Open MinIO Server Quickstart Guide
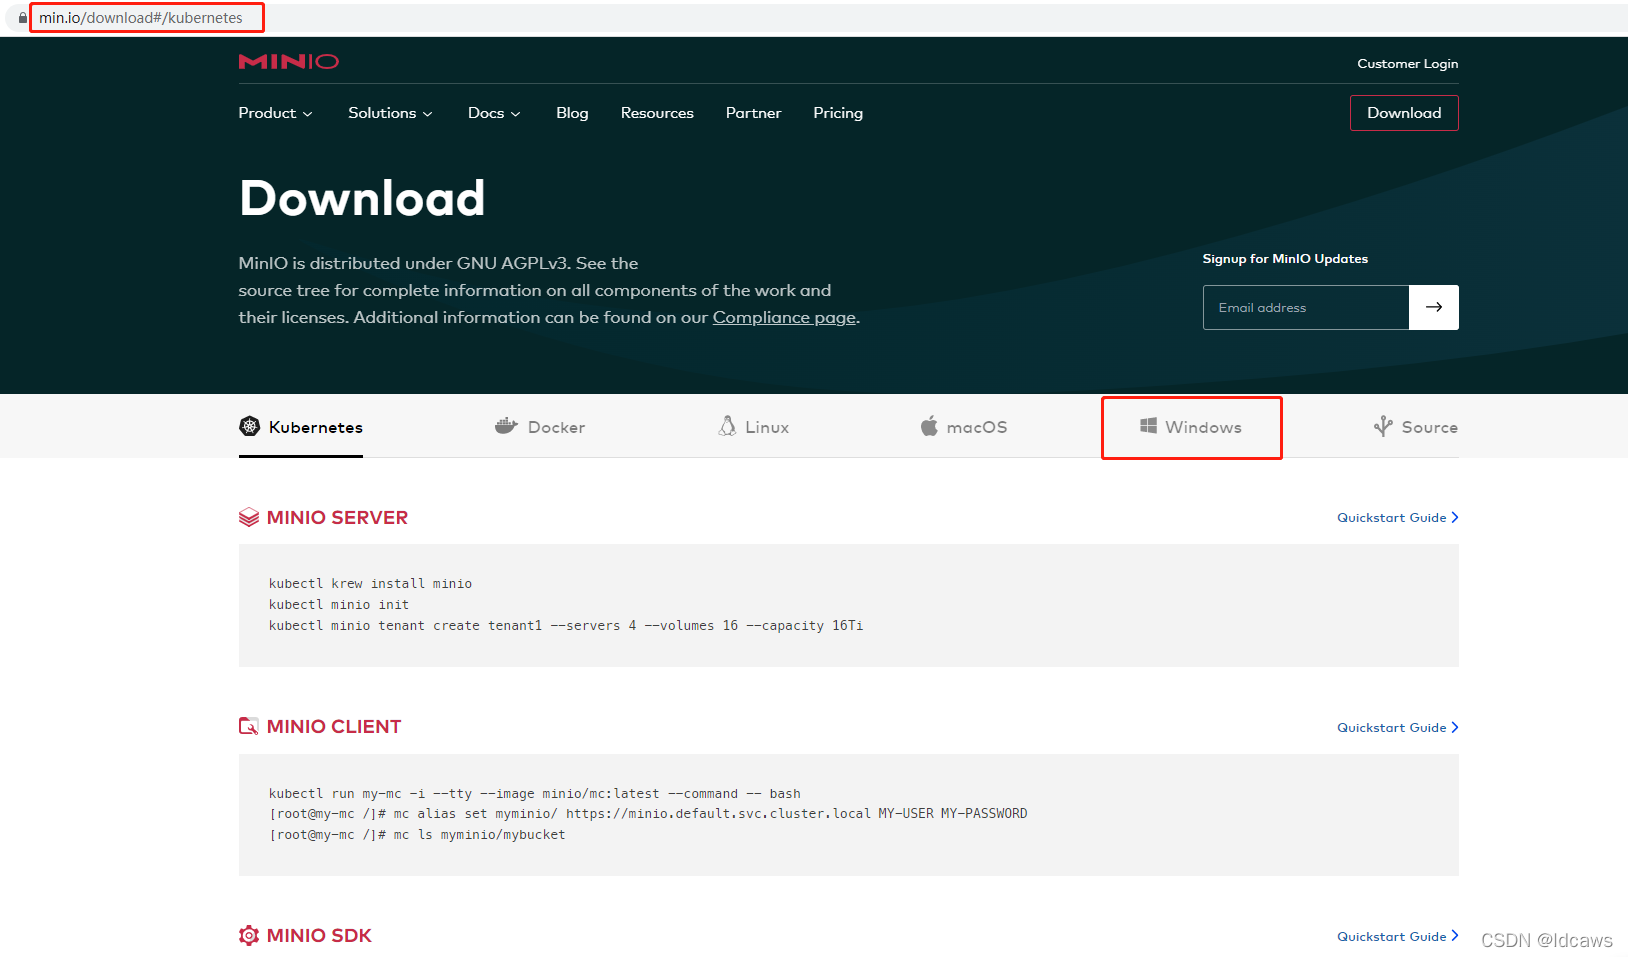 tap(1398, 517)
